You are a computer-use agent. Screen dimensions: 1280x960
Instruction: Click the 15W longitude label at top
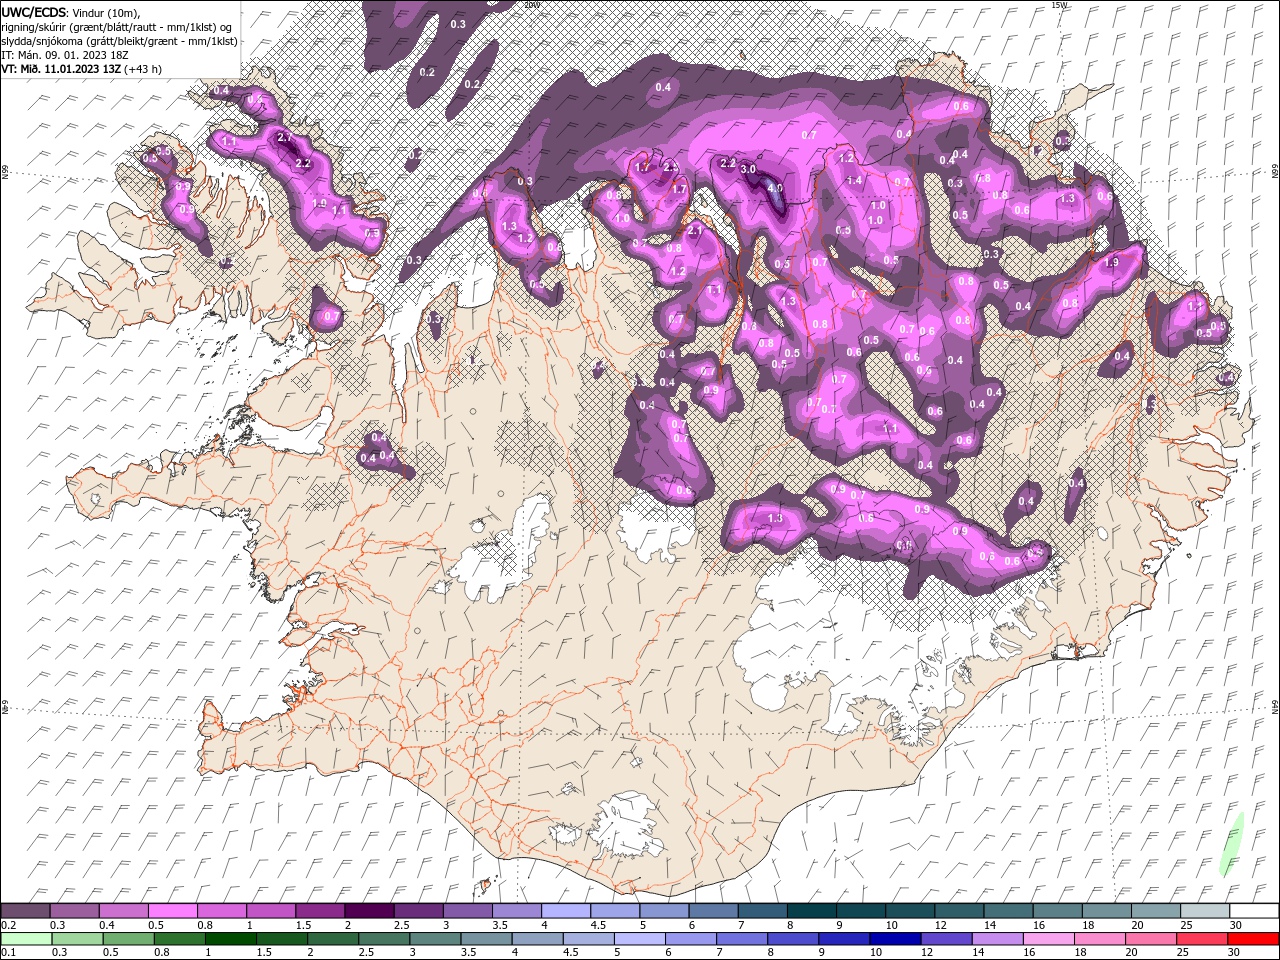coord(1060,5)
